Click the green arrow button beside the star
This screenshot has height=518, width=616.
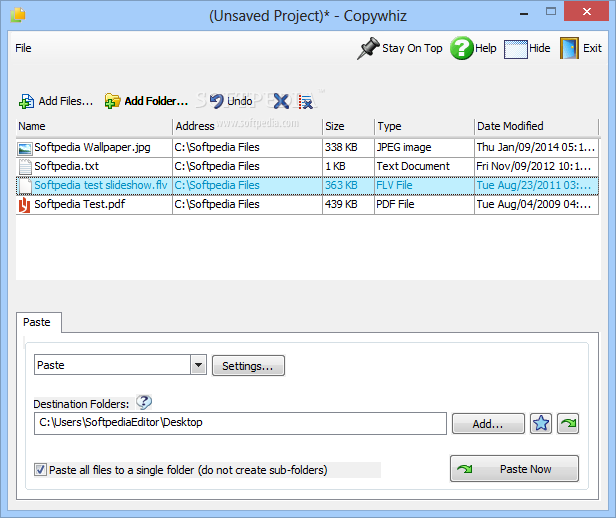click(x=568, y=423)
